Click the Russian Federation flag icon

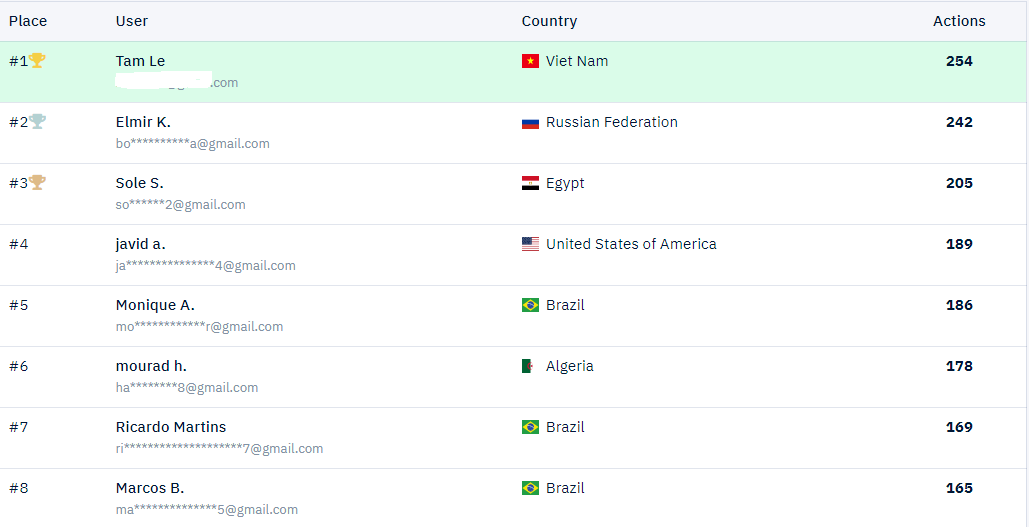(x=530, y=123)
